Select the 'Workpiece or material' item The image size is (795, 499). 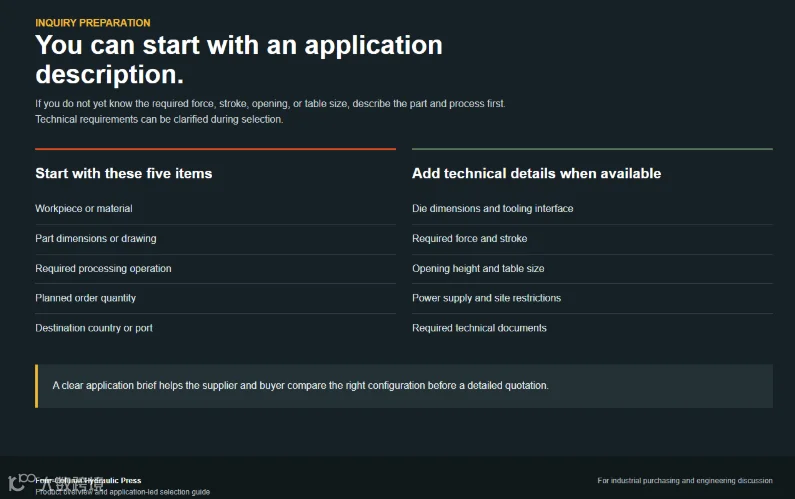[215, 208]
